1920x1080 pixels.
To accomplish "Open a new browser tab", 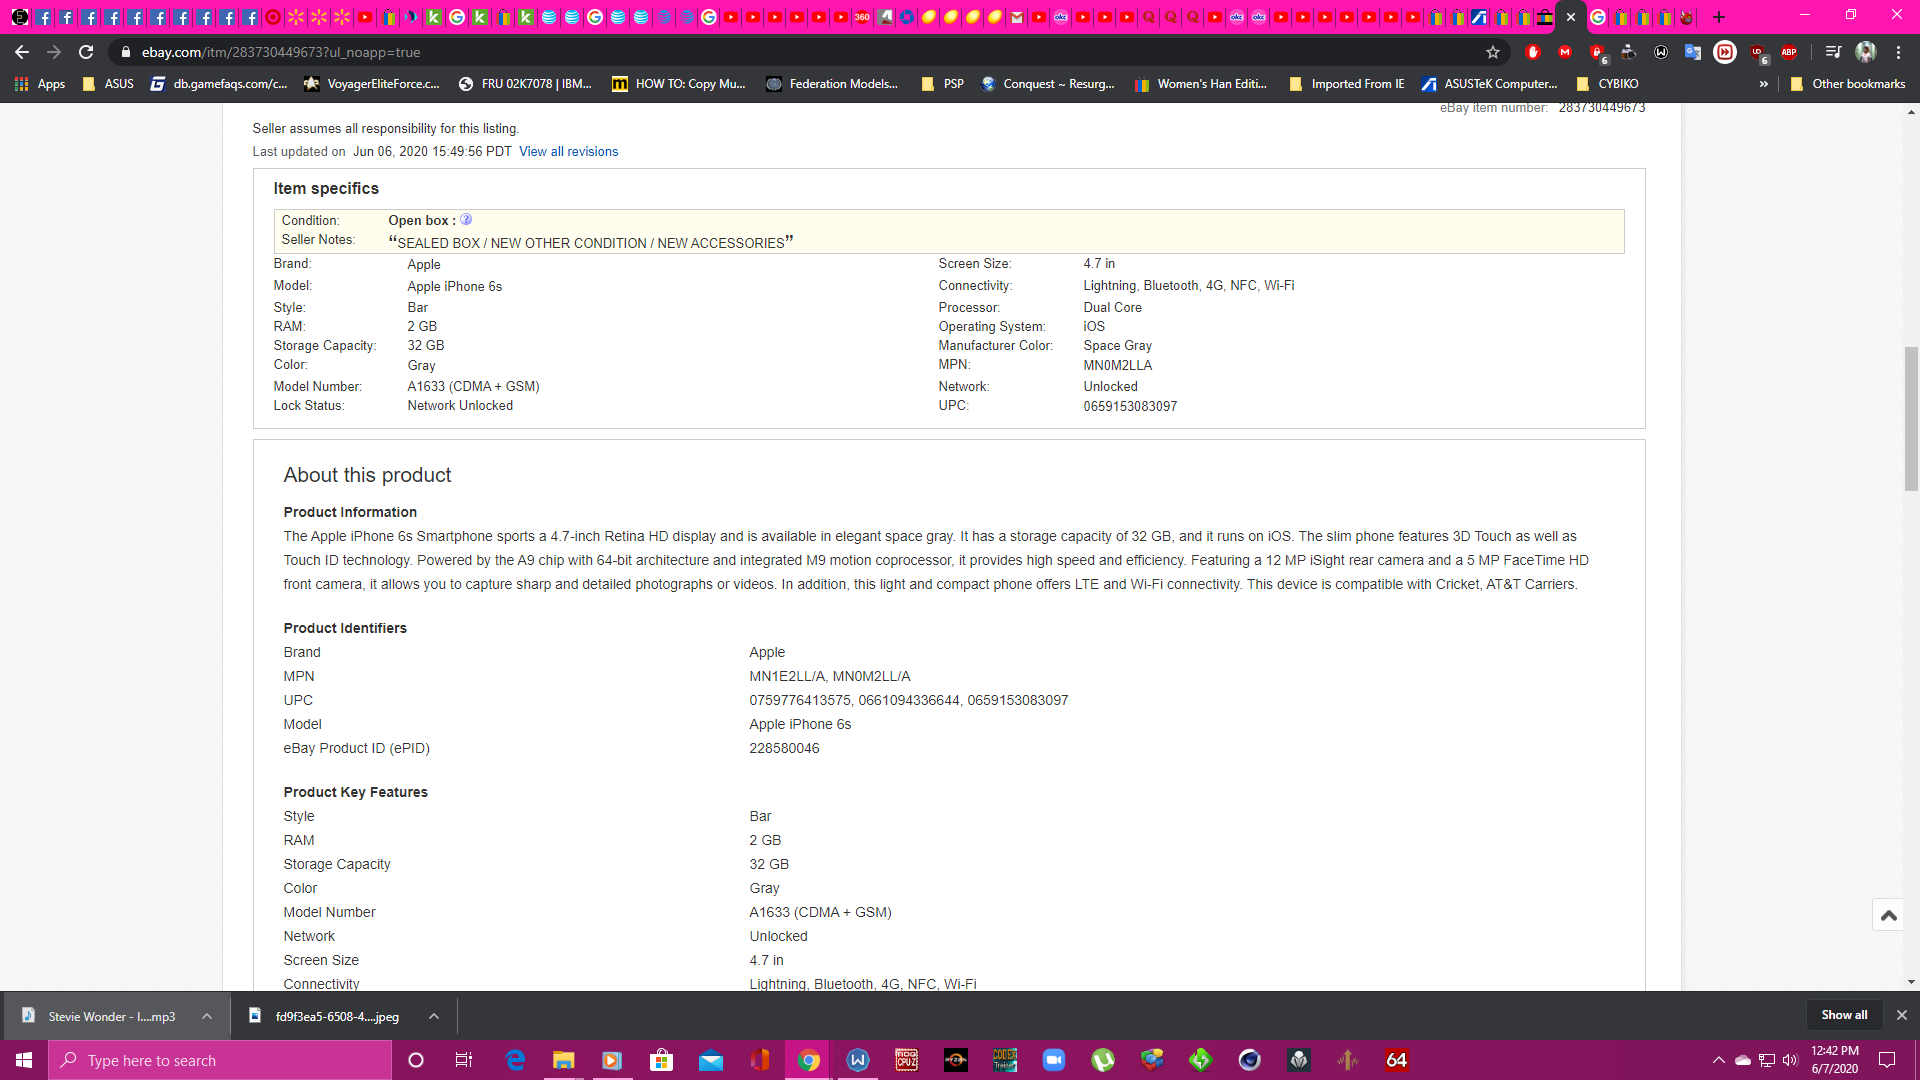I will (x=1719, y=17).
